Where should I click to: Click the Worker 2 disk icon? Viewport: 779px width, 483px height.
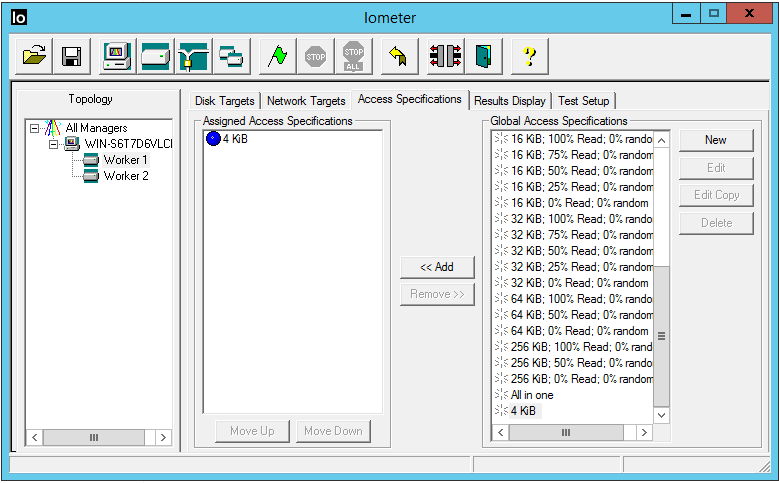point(91,176)
